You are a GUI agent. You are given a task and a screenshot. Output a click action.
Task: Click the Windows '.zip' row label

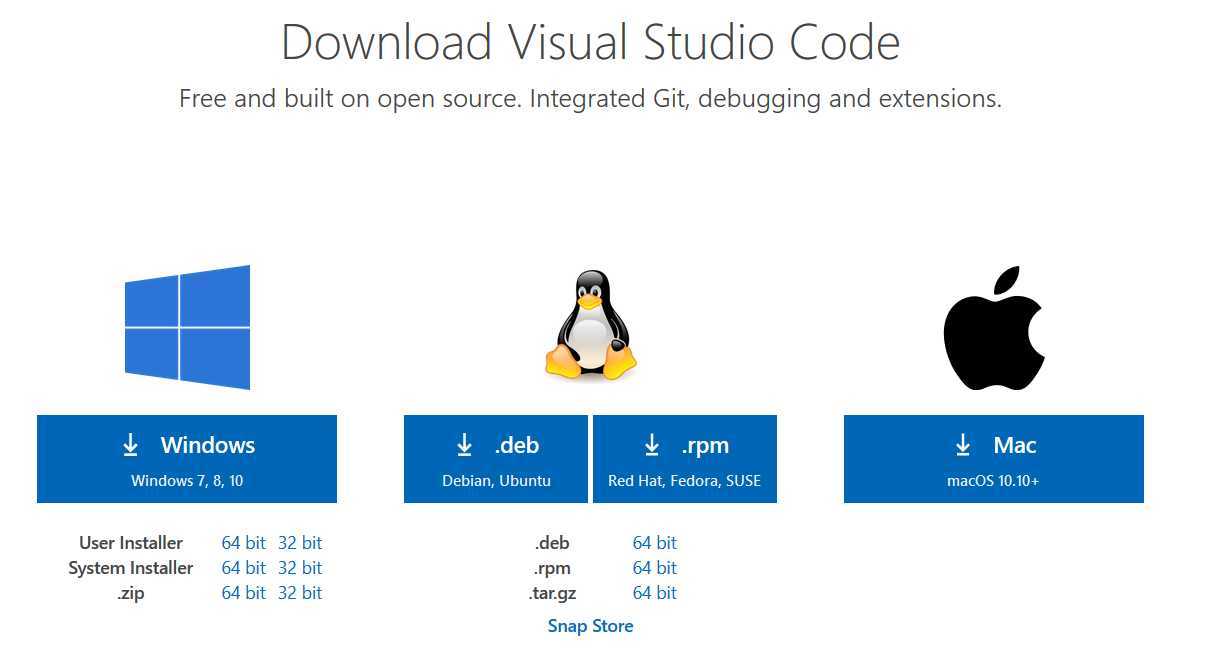click(131, 593)
